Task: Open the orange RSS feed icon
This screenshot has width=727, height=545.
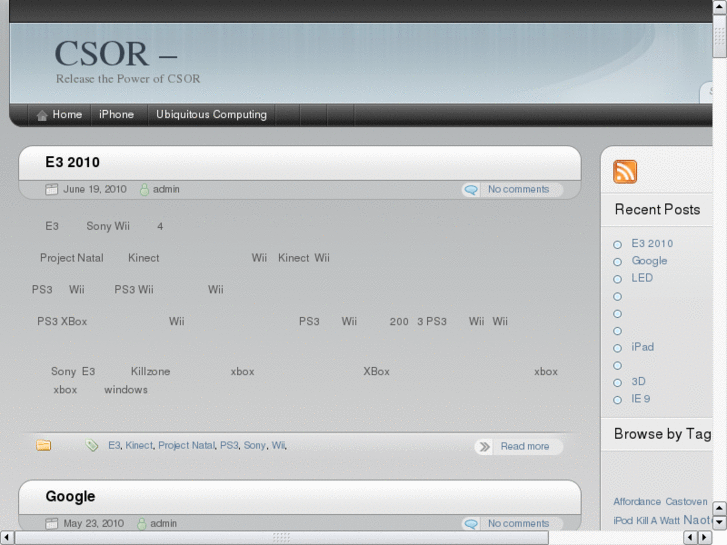Action: [625, 172]
